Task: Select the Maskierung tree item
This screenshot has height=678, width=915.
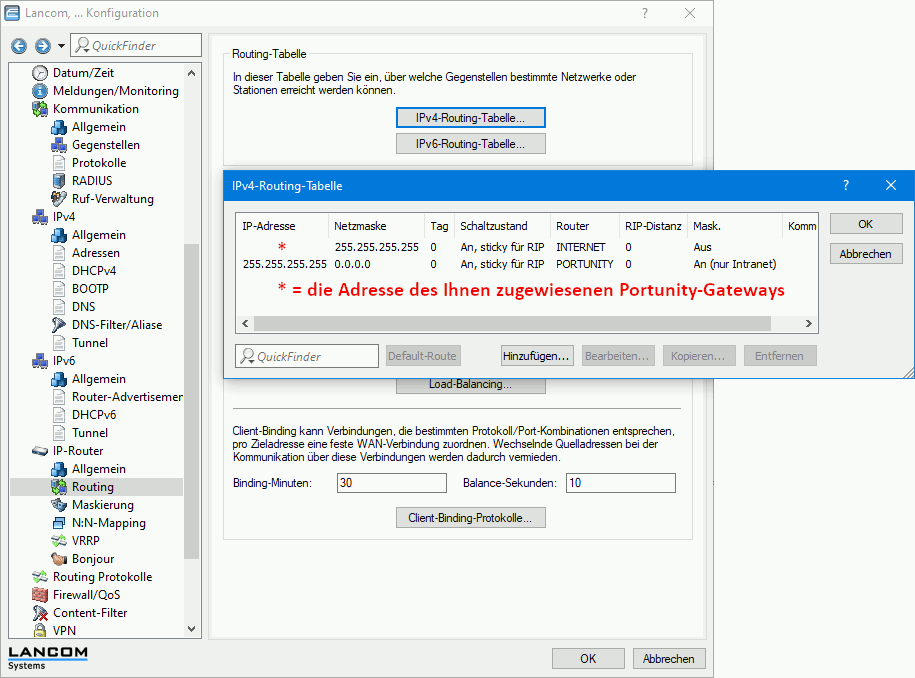Action: pyautogui.click(x=102, y=505)
